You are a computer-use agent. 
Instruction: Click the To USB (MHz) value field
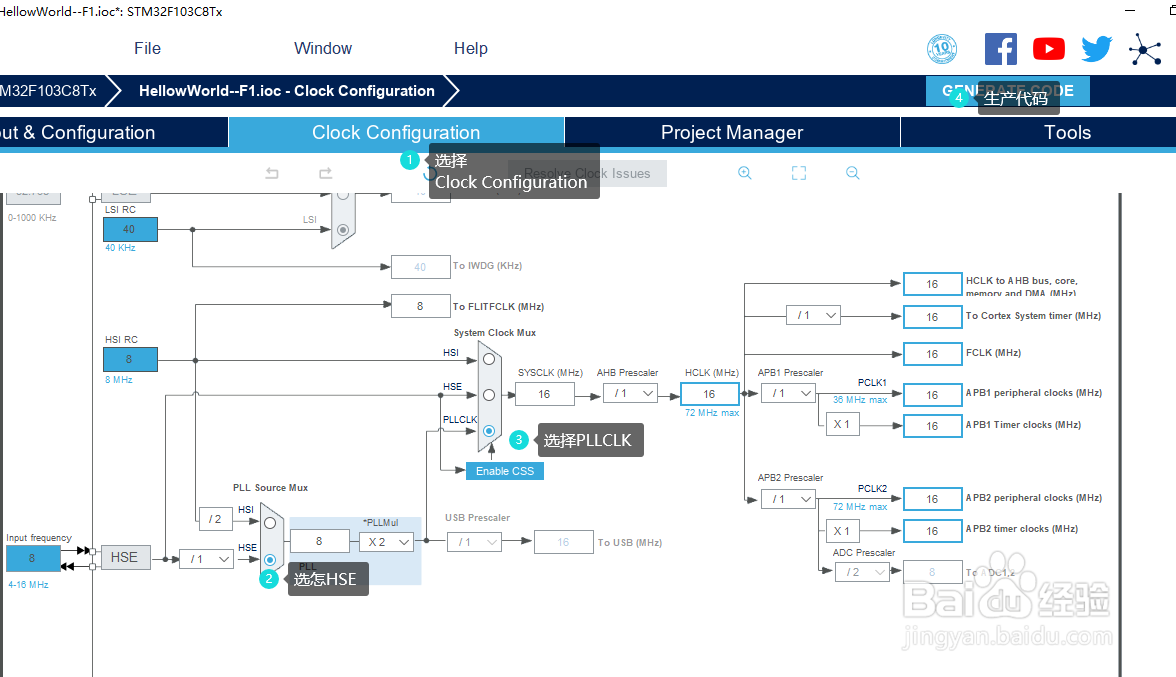(x=564, y=542)
